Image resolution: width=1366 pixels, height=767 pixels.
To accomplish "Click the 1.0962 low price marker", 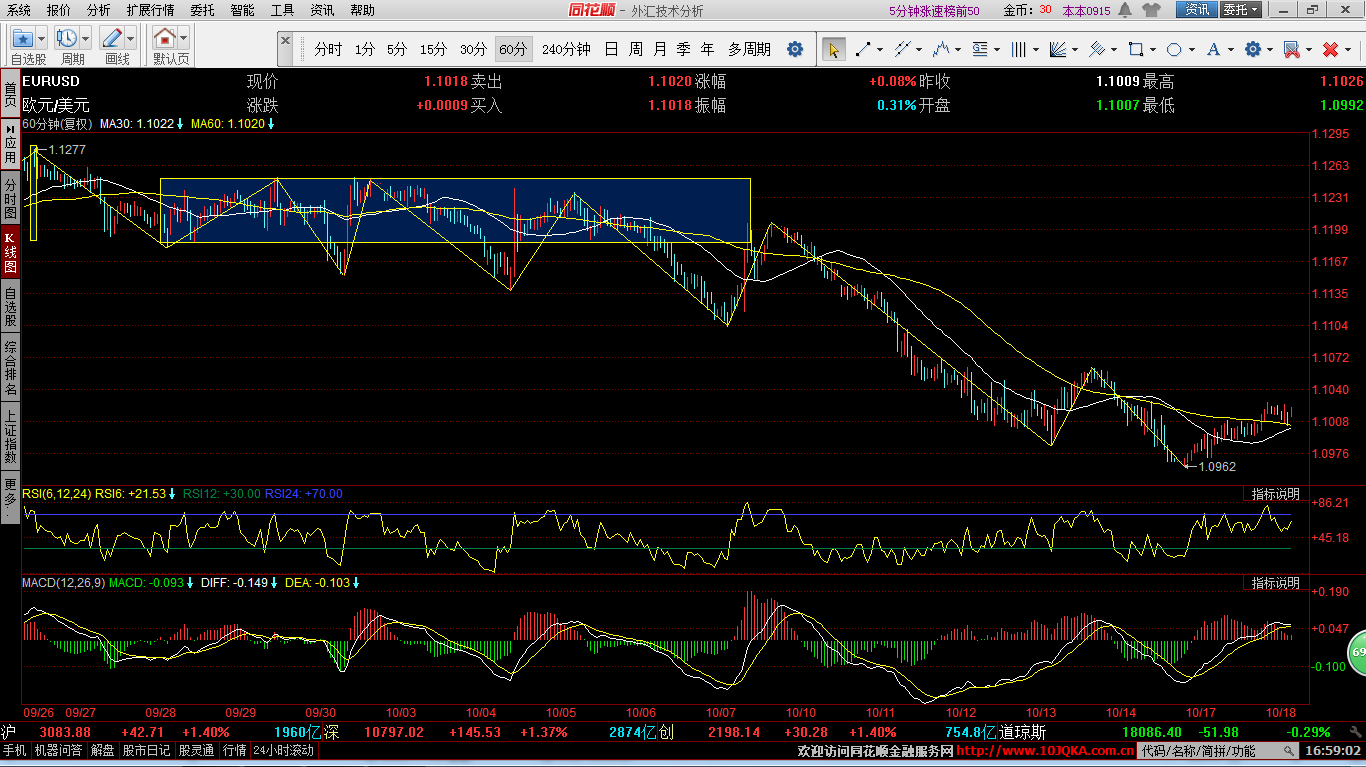I will point(1216,466).
